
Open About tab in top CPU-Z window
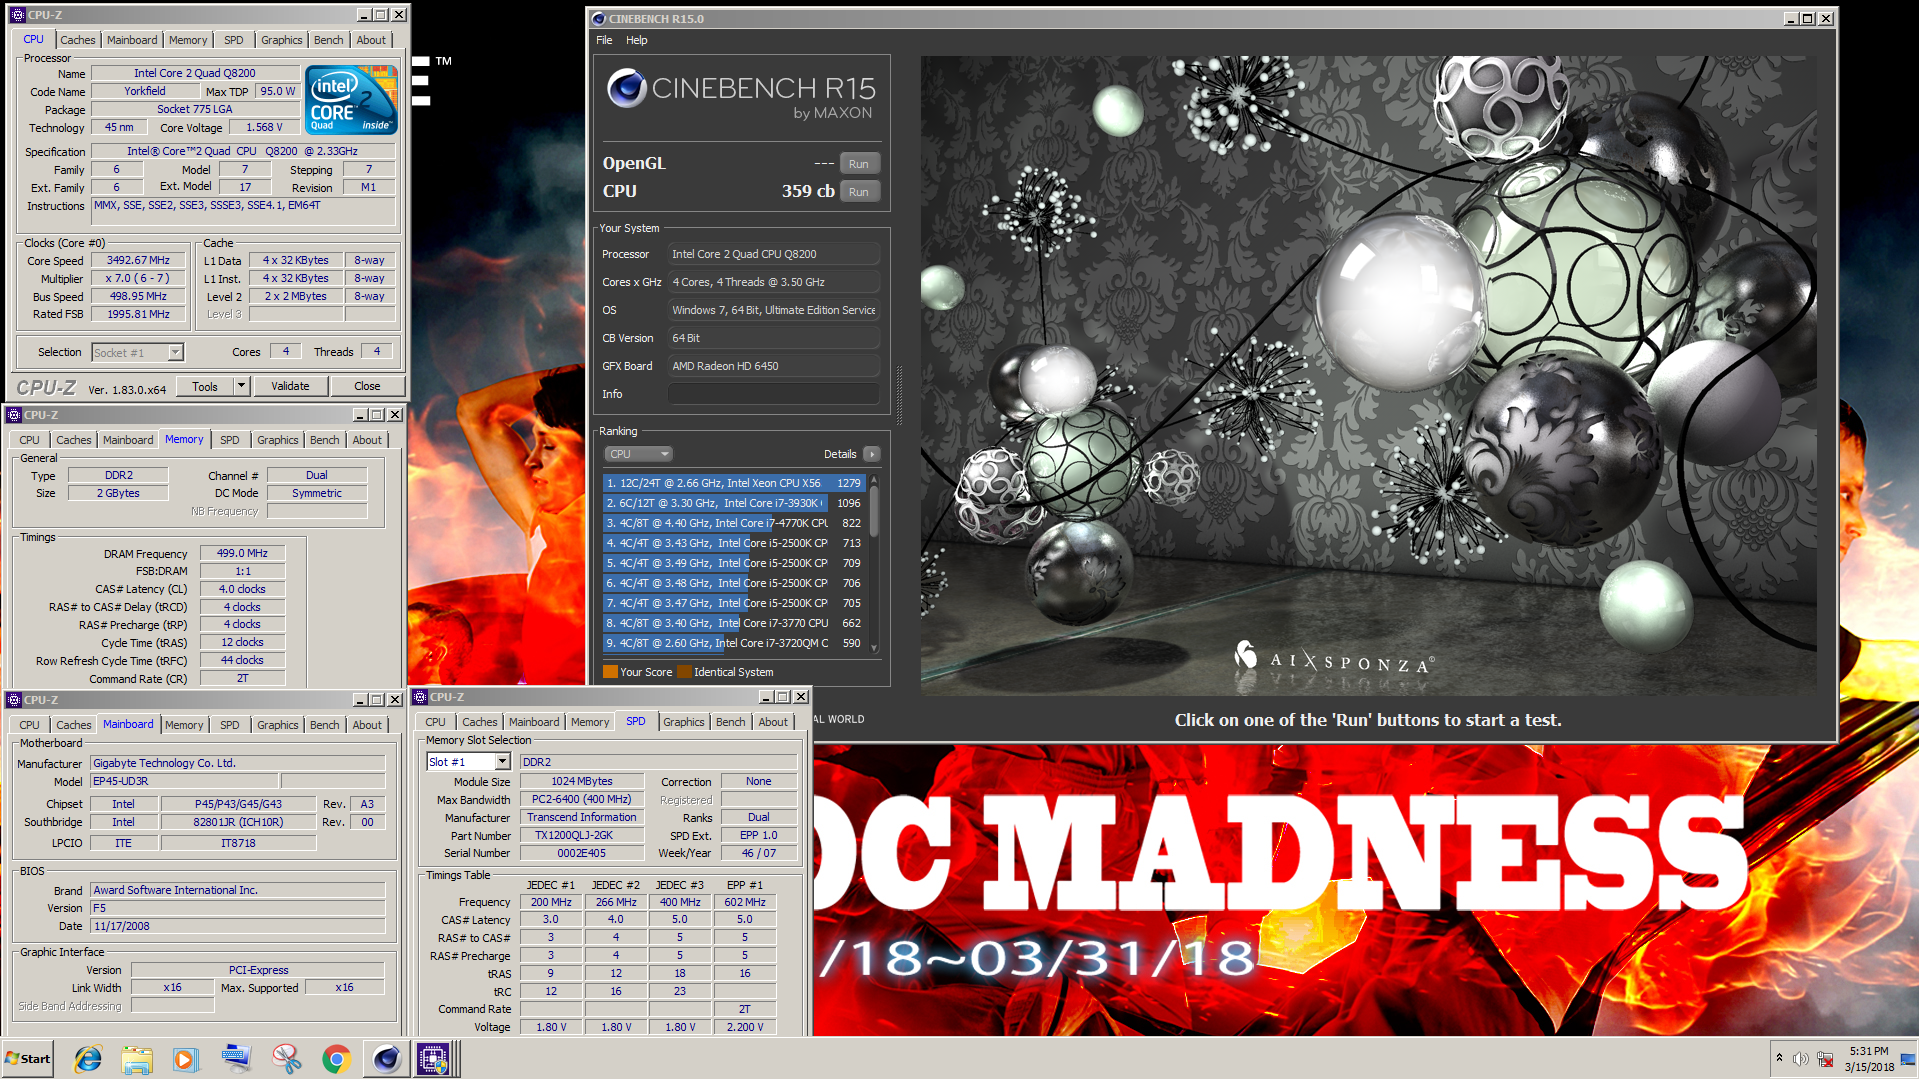(371, 40)
